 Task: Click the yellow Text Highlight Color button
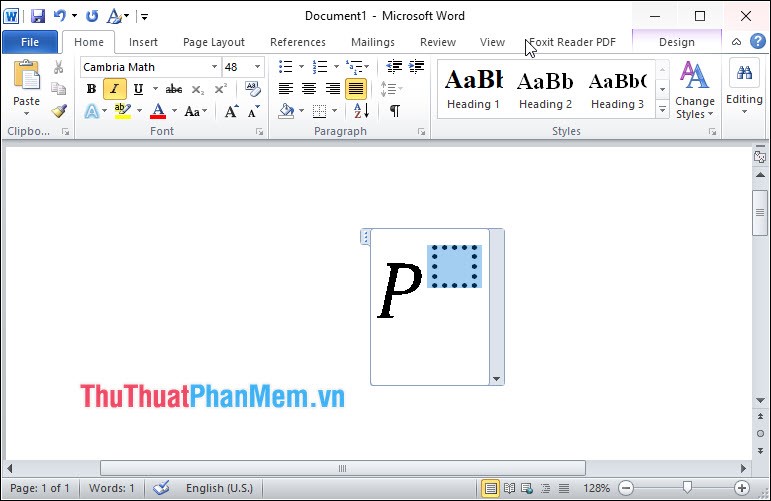click(122, 111)
